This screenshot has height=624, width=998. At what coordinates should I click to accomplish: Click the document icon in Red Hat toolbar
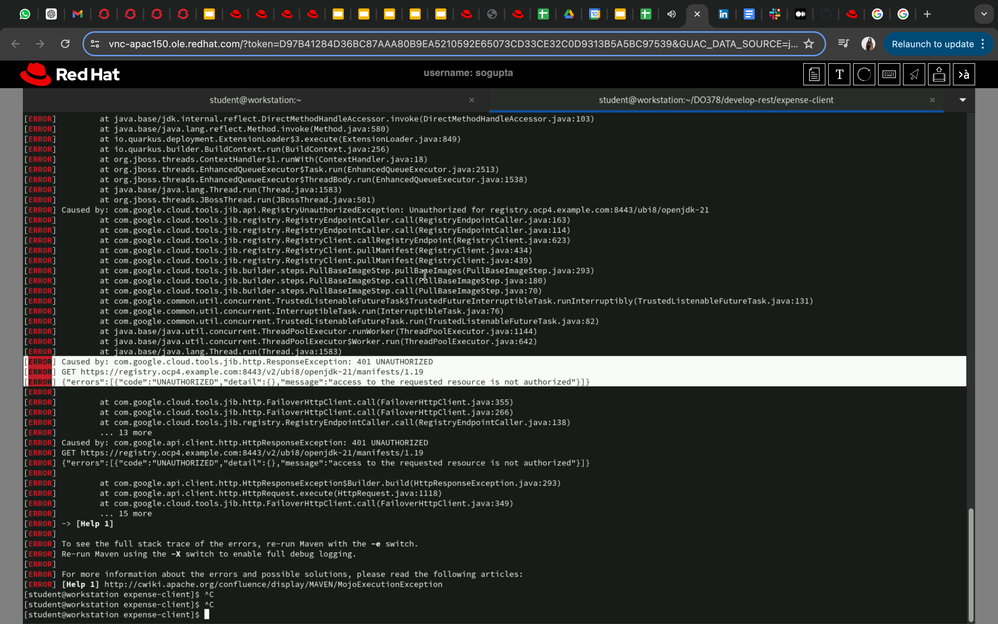coord(815,75)
